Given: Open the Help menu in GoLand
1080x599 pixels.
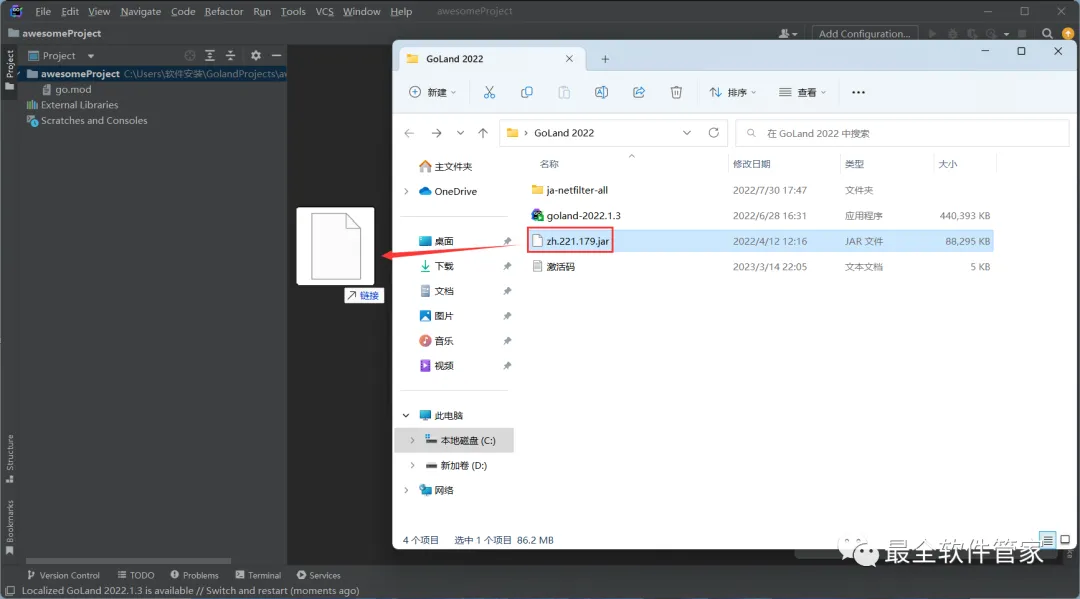Looking at the screenshot, I should coord(401,12).
